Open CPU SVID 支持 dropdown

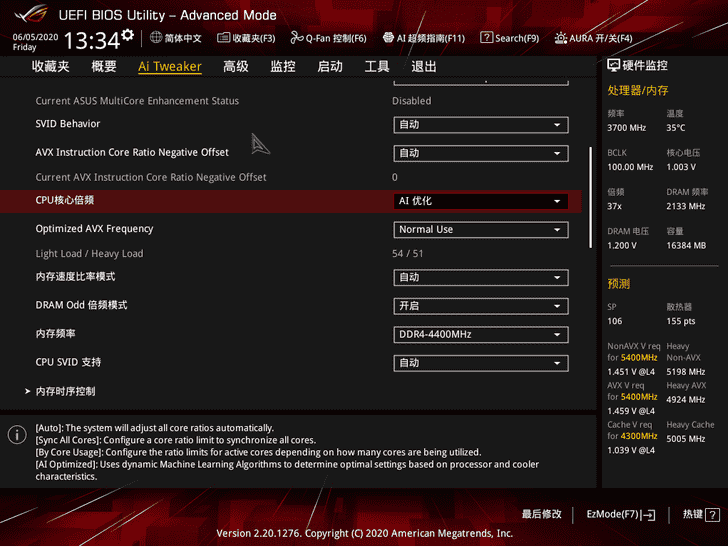tap(481, 363)
